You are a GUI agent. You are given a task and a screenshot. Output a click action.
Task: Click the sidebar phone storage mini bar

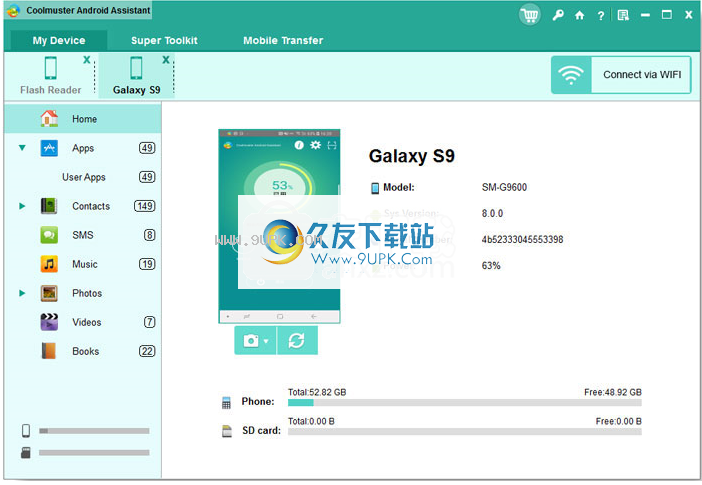click(94, 431)
